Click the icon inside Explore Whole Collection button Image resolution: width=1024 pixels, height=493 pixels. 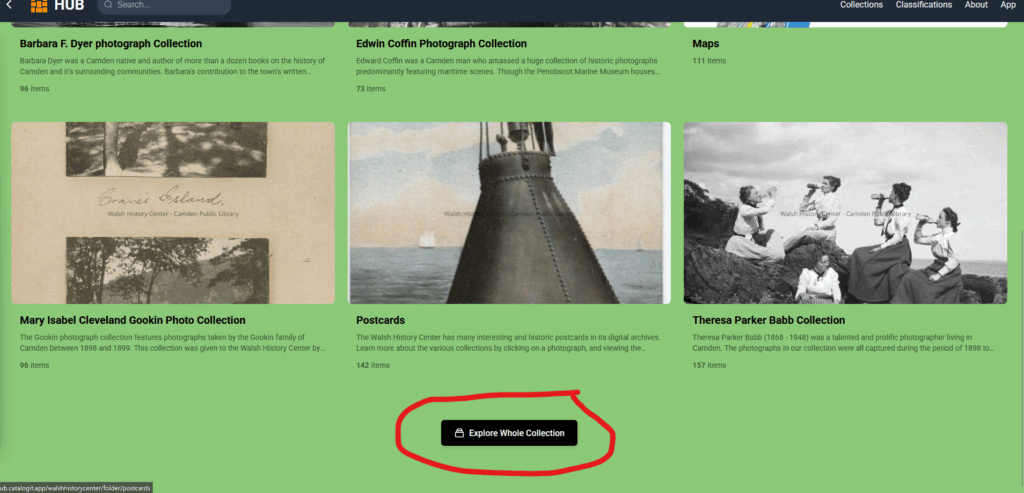pyautogui.click(x=459, y=433)
